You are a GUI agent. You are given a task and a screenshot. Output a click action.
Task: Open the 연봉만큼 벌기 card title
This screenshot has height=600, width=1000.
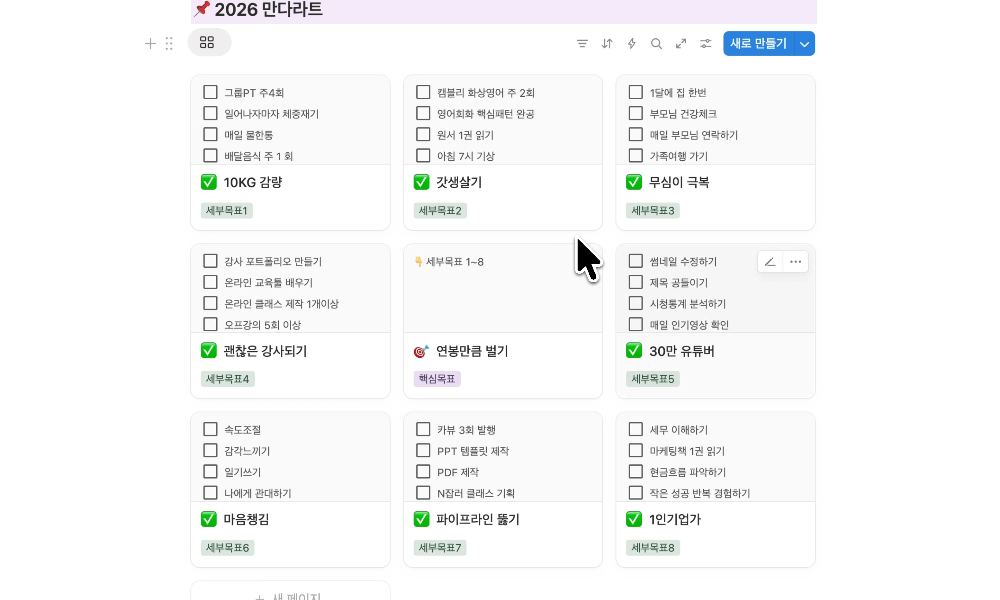tap(472, 351)
